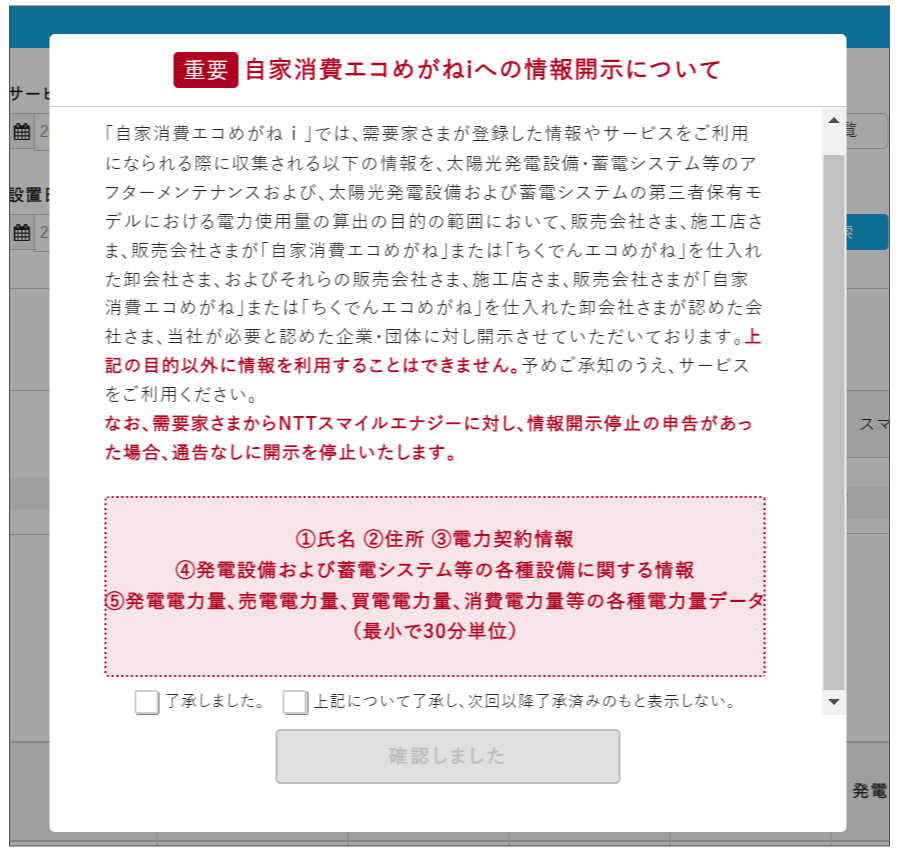Click the red 重要 badge in the title
Image resolution: width=900 pixels, height=855 pixels.
[205, 70]
